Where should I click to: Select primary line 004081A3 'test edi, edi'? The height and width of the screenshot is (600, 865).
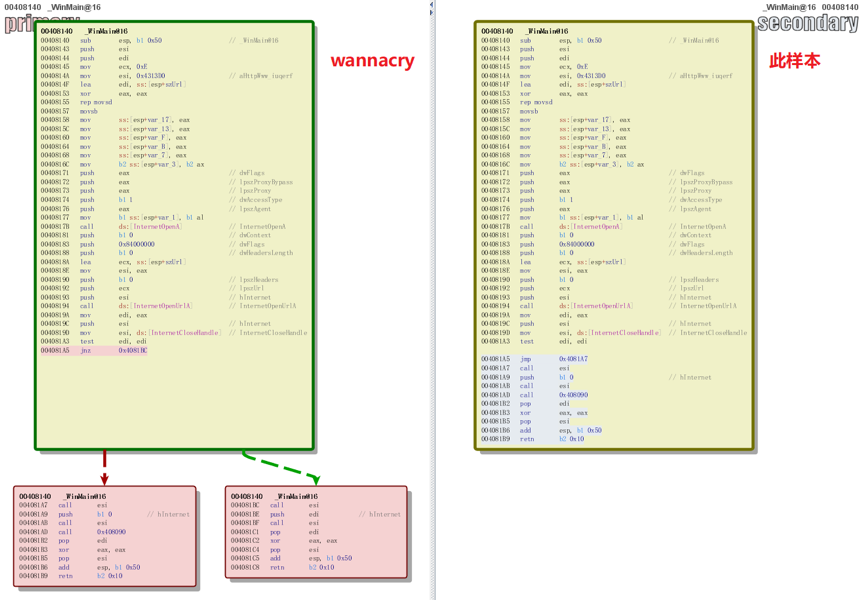(94, 342)
